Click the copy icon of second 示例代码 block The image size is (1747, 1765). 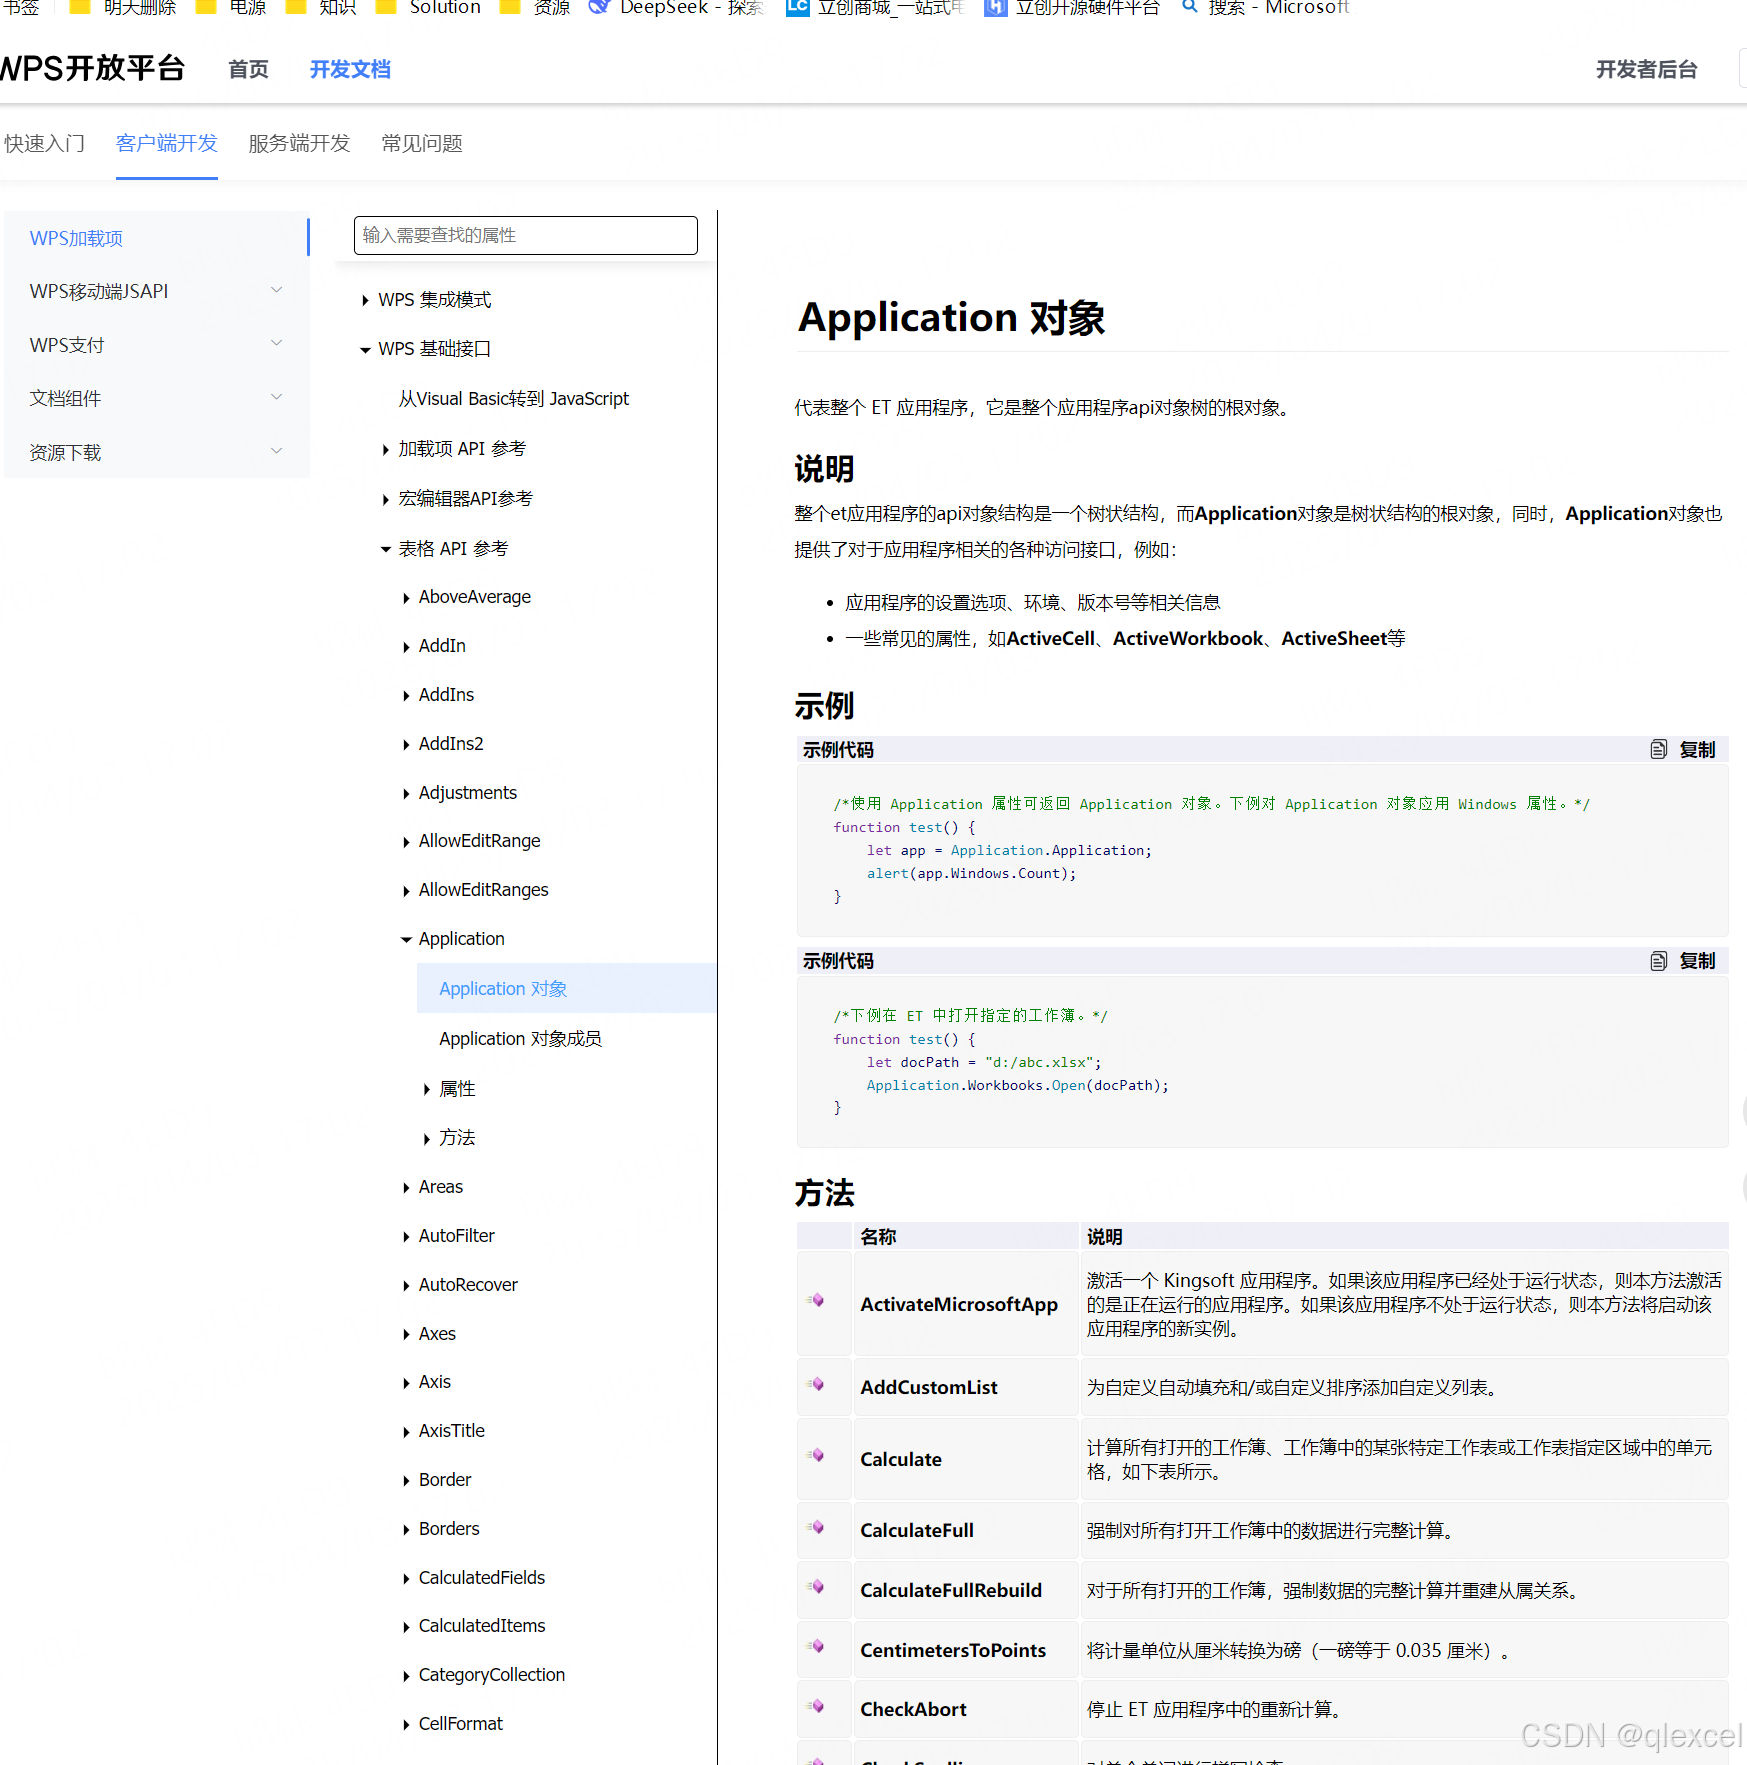[x=1658, y=961]
